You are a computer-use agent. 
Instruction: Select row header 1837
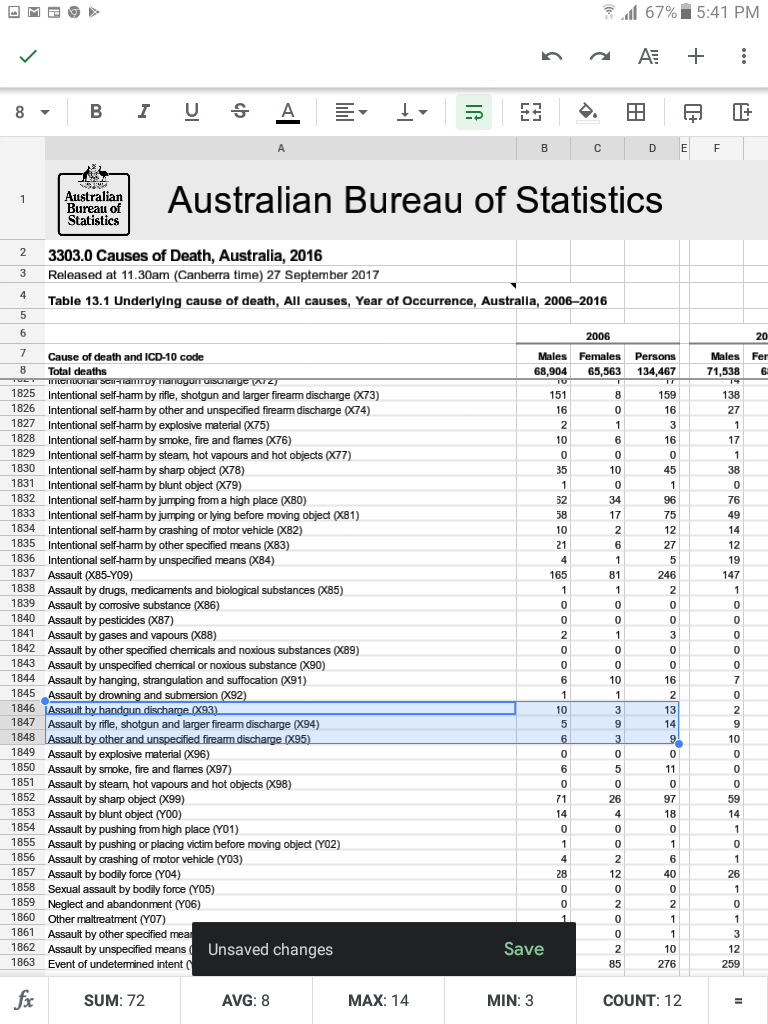[x=23, y=573]
